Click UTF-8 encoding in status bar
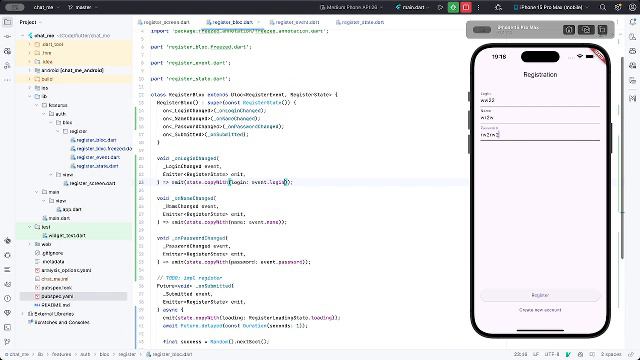The image size is (640, 360). tap(552, 354)
